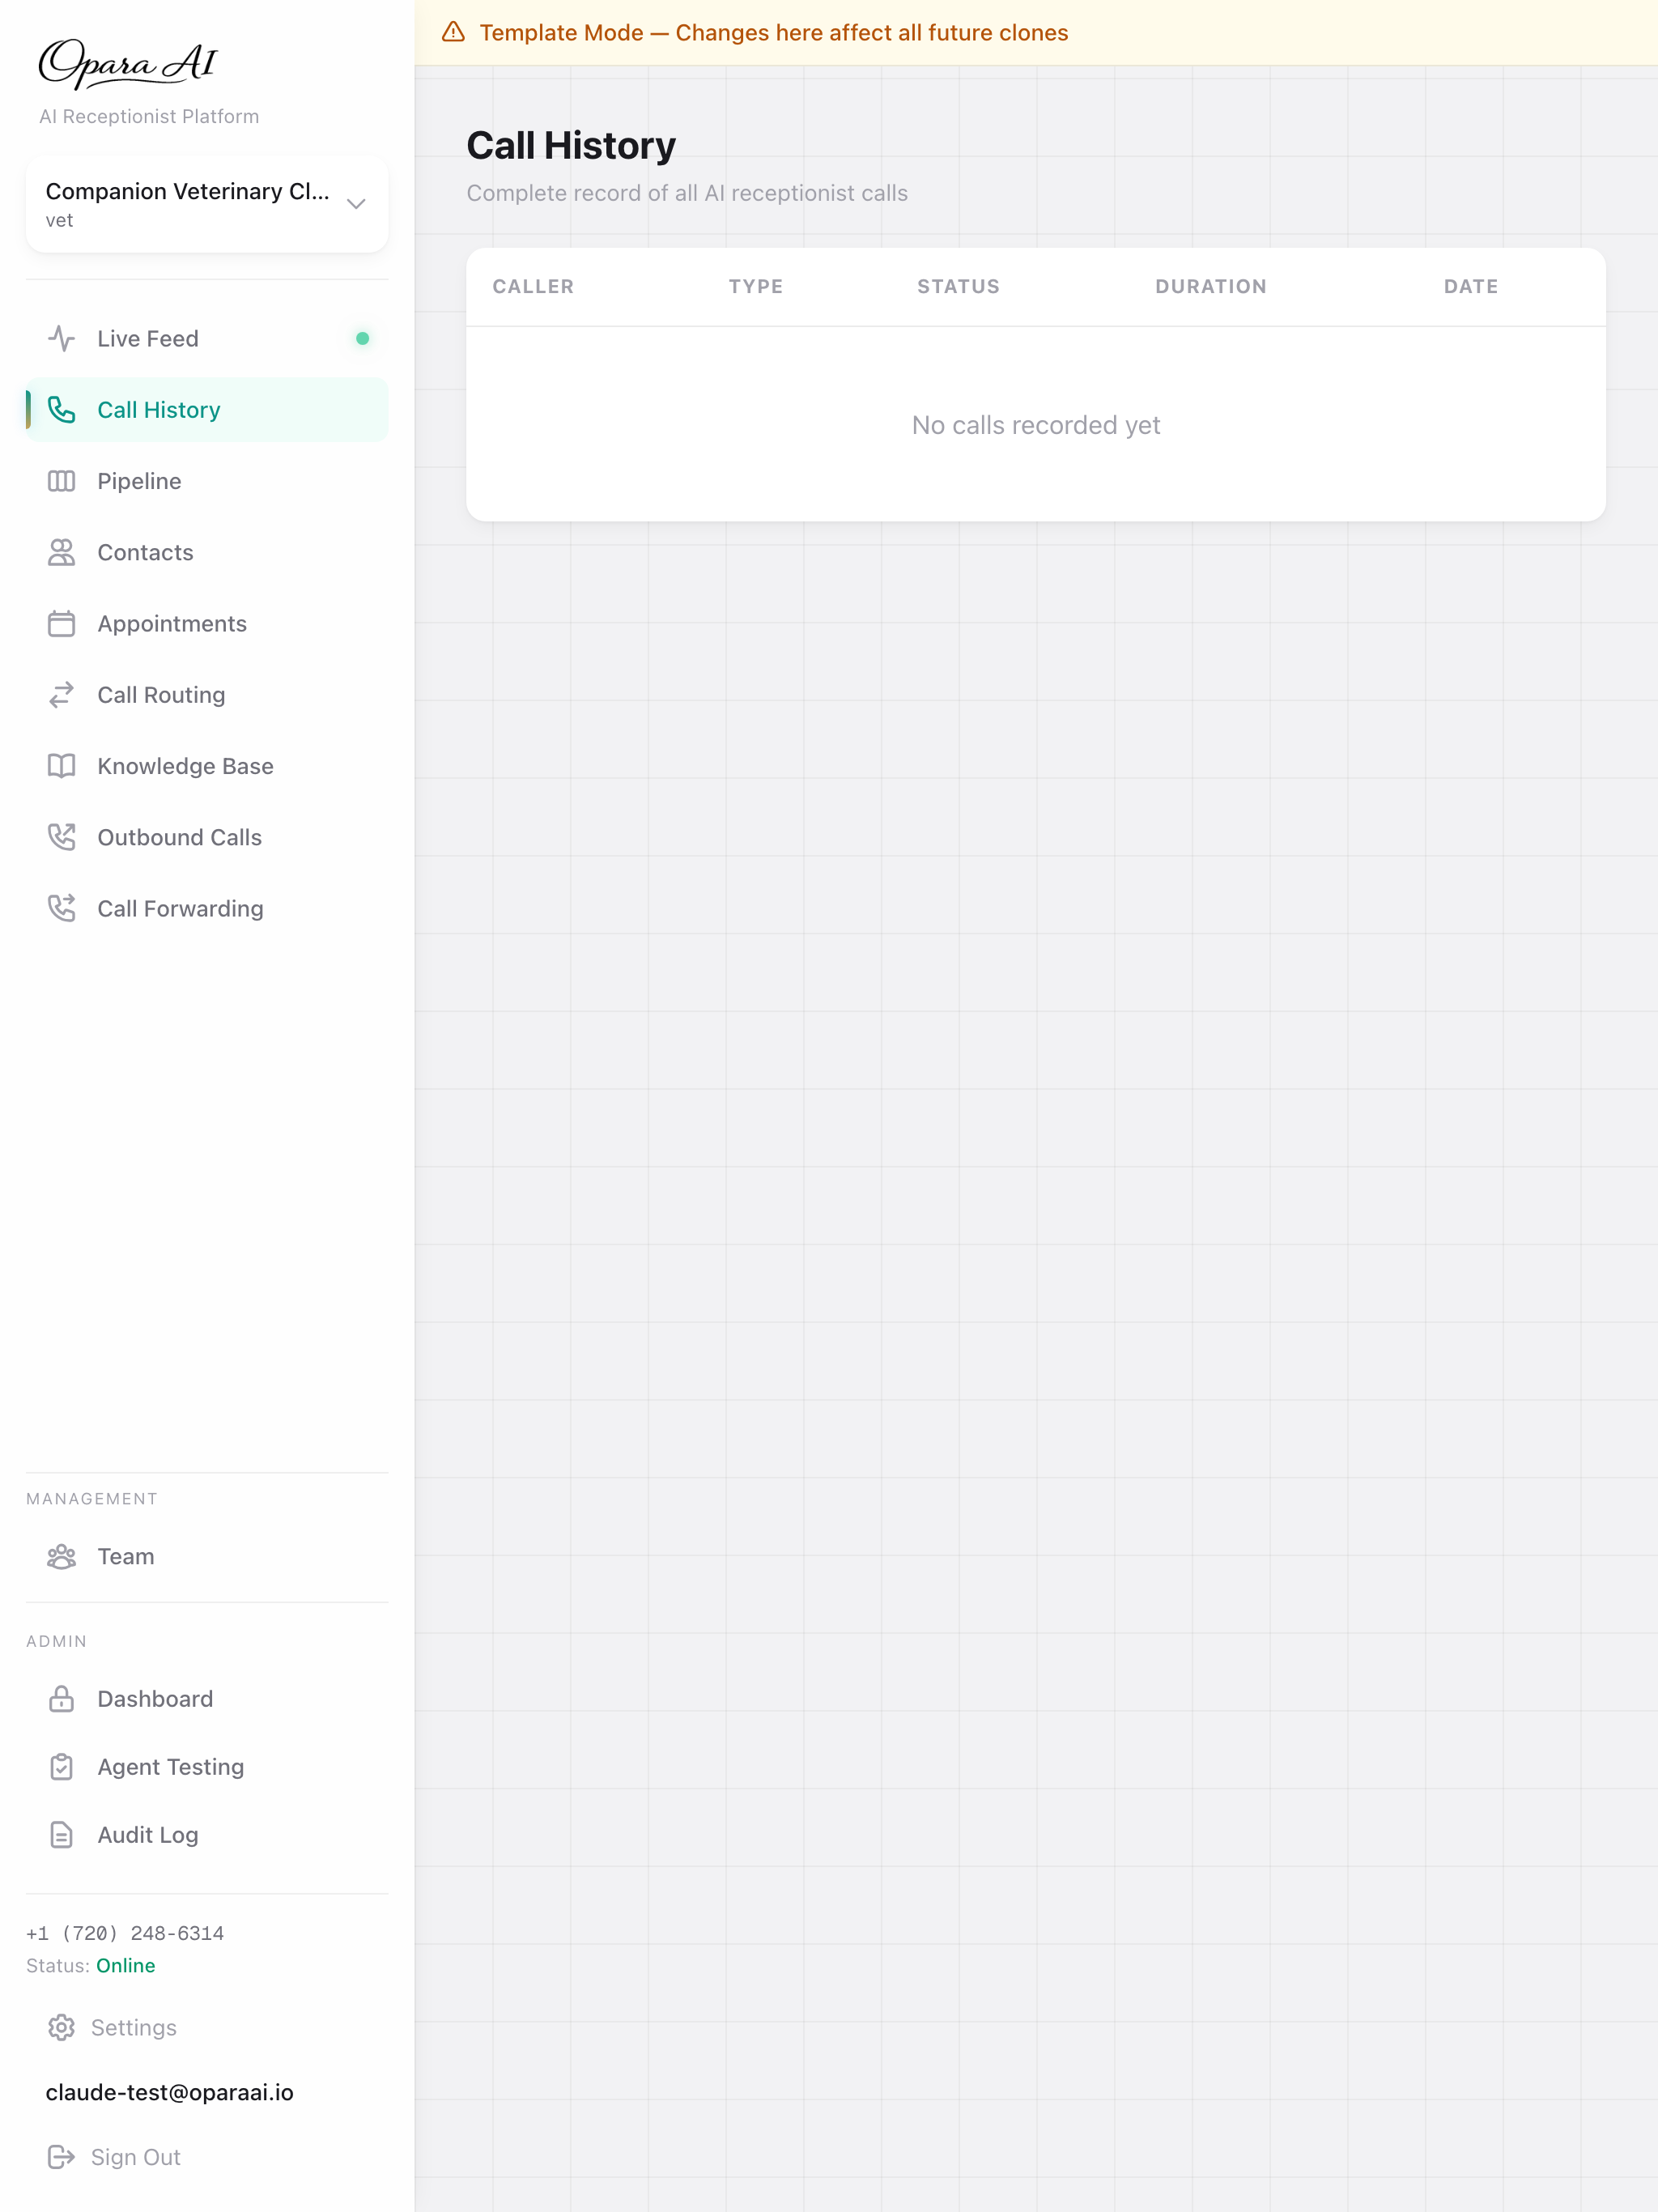The width and height of the screenshot is (1658, 2212).
Task: View the Audit Log
Action: pyautogui.click(x=207, y=1835)
